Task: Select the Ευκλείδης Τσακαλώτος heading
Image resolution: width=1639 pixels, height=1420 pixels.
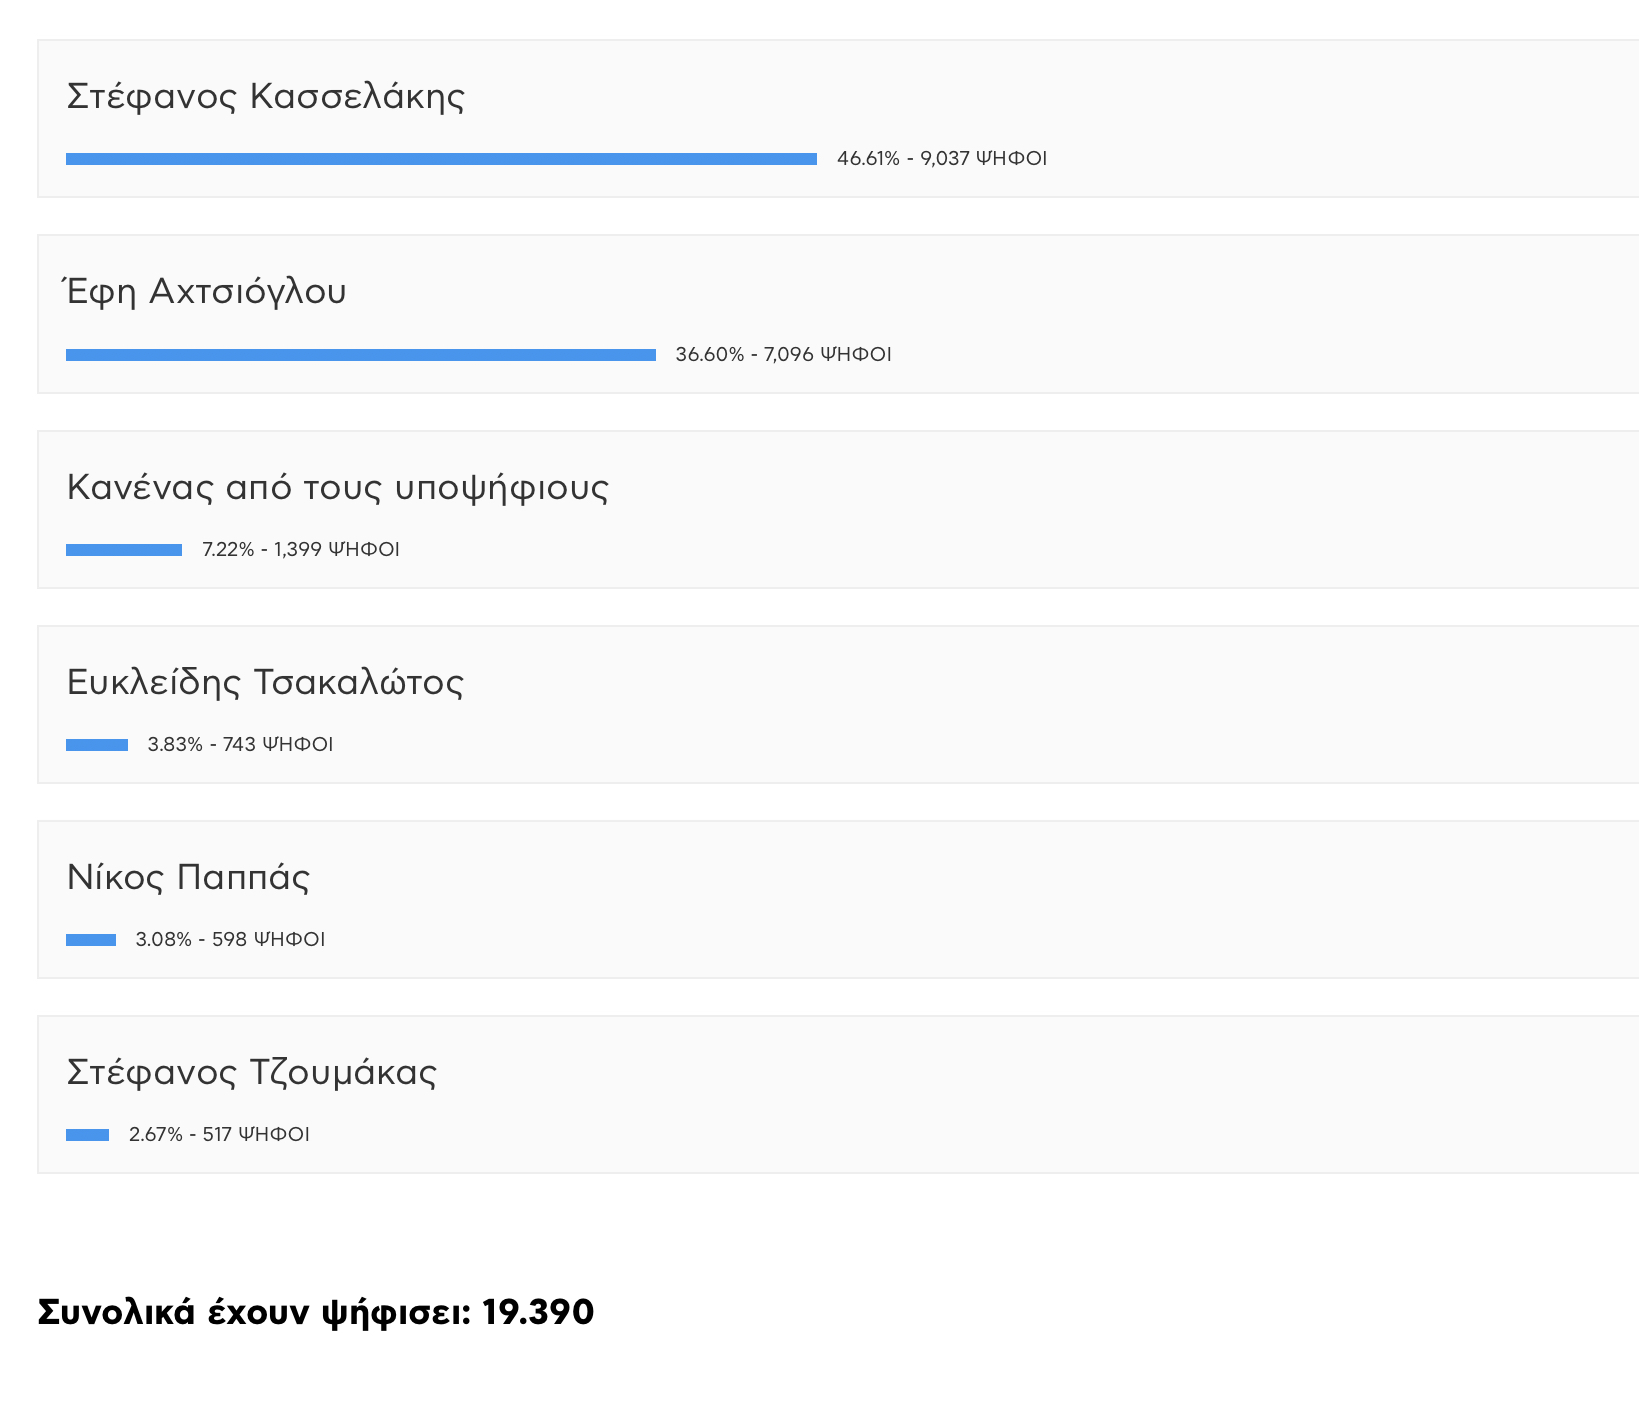Action: 265,682
